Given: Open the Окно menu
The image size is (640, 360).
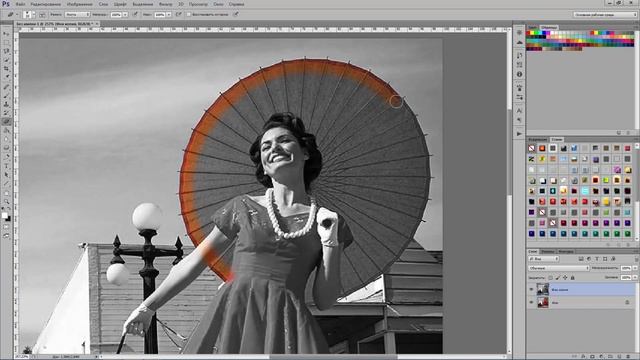Looking at the screenshot, I should tap(218, 4).
